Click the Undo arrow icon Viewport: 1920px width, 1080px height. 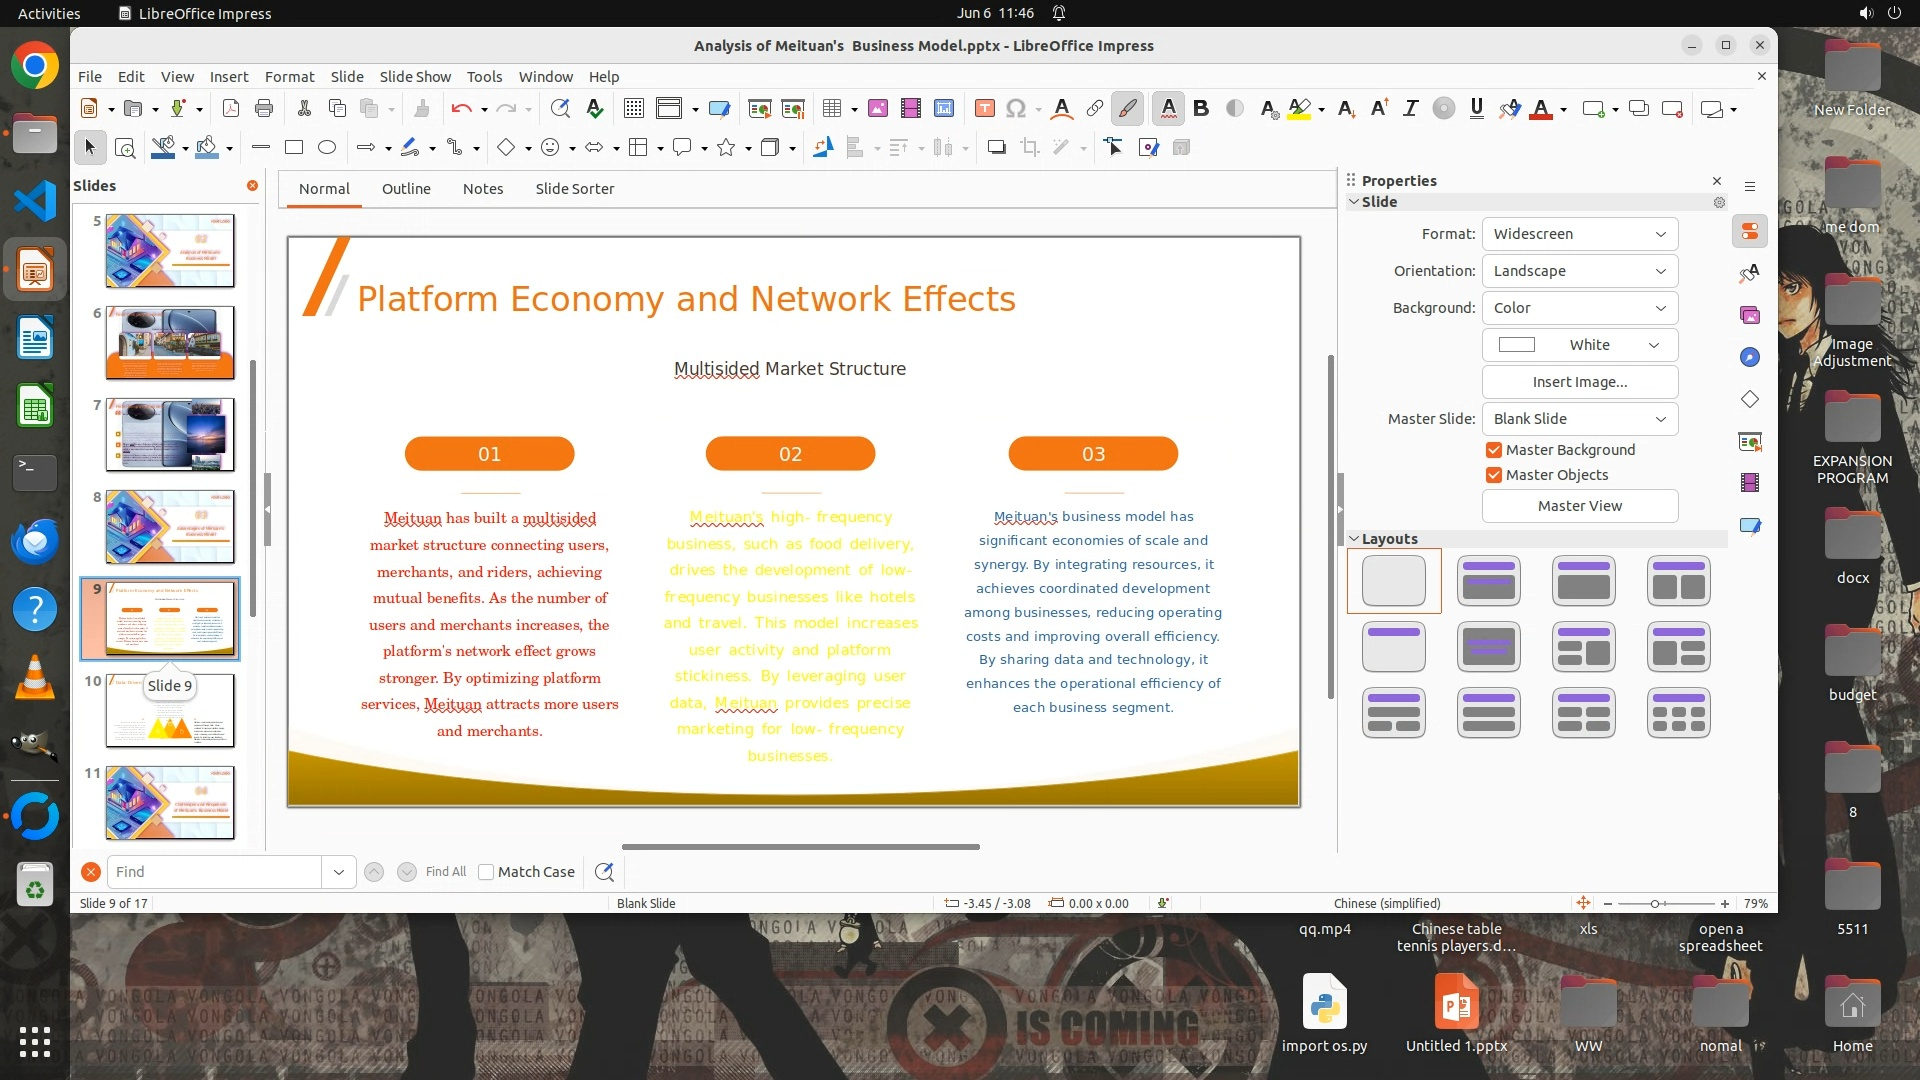coord(461,109)
